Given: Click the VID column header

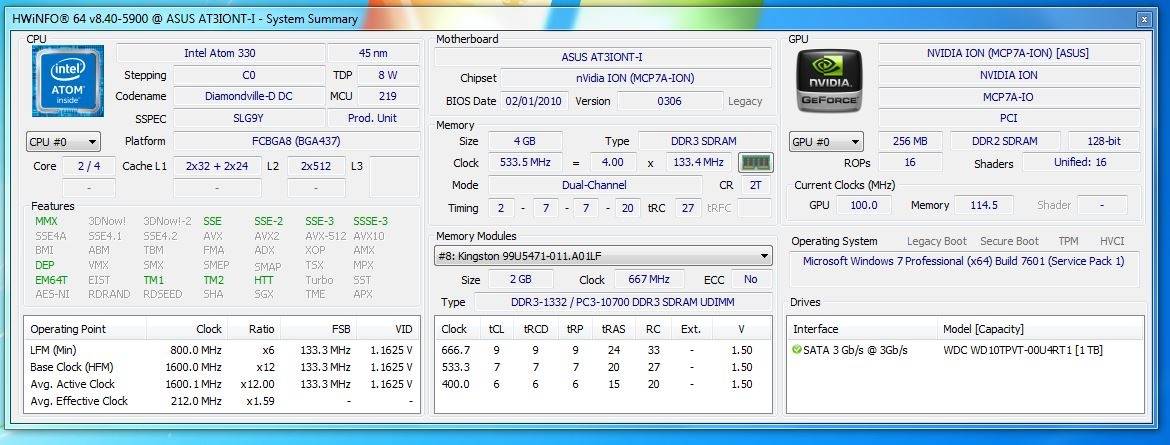Looking at the screenshot, I should [387, 329].
